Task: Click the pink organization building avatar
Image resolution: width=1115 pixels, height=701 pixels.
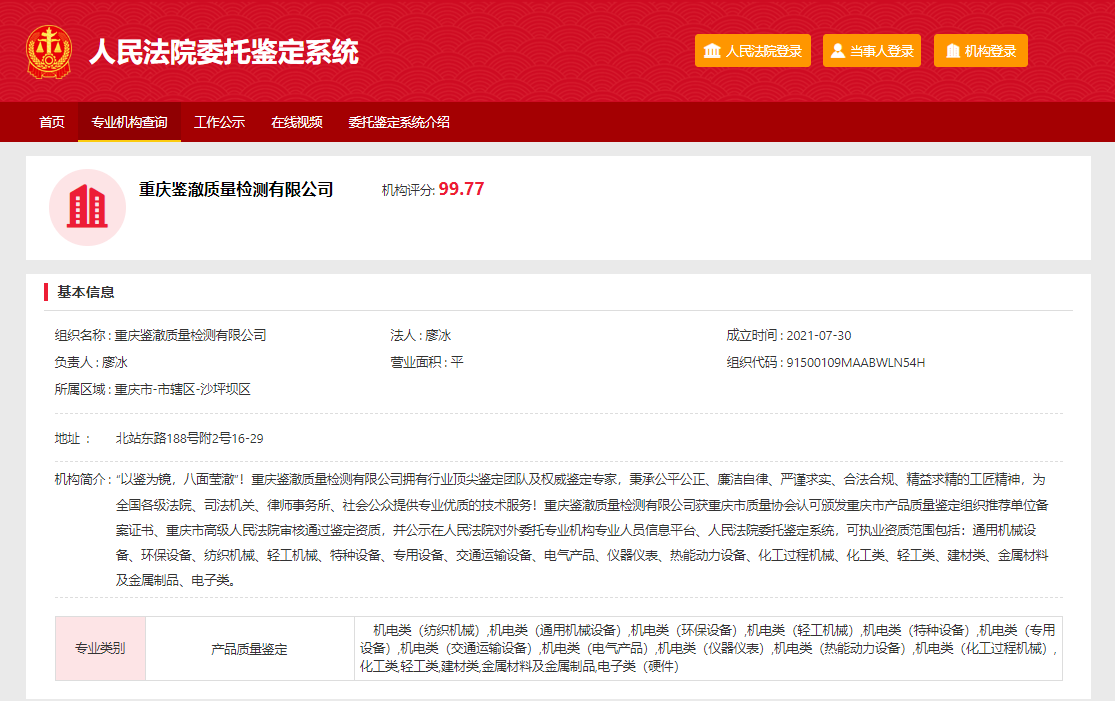Action: tap(87, 207)
